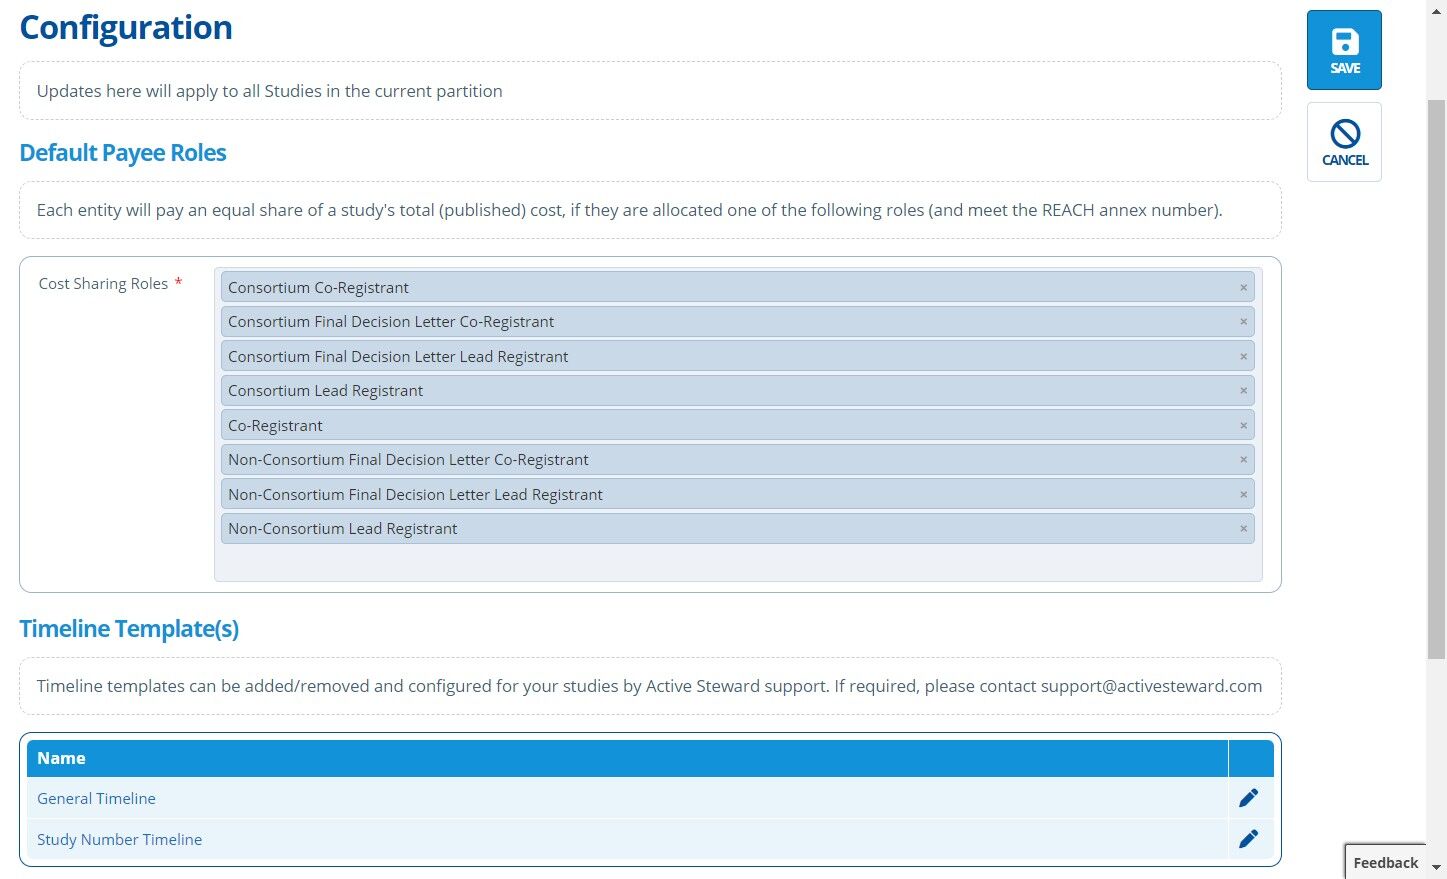The width and height of the screenshot is (1447, 879).
Task: Remove the Non-Consortium Lead Registrant role
Action: 1244,529
